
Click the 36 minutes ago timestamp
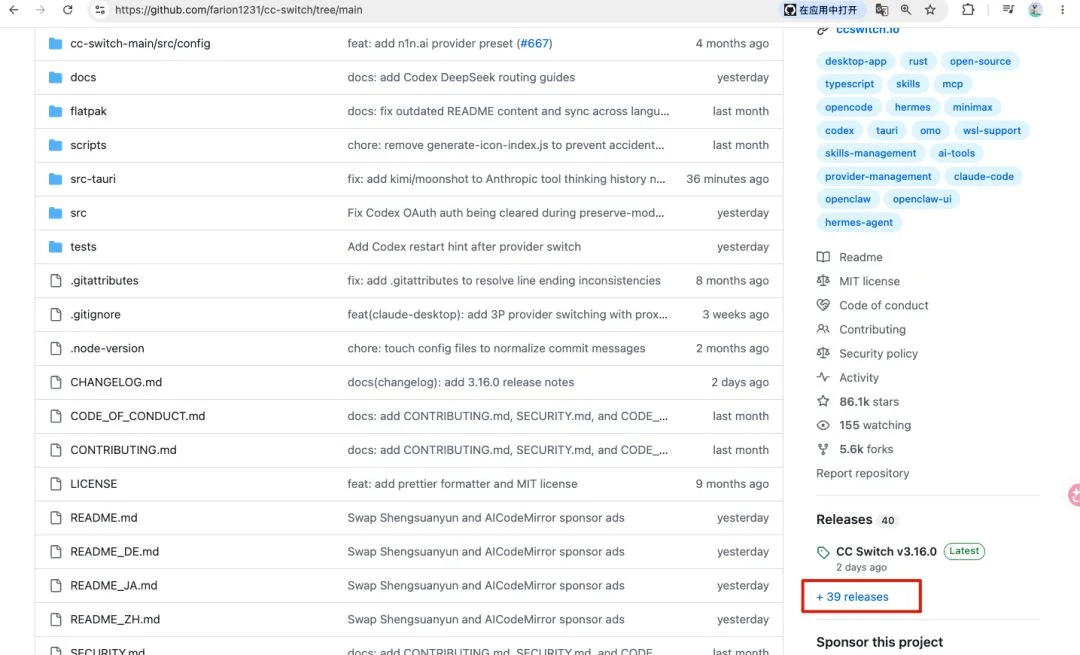[x=727, y=179]
